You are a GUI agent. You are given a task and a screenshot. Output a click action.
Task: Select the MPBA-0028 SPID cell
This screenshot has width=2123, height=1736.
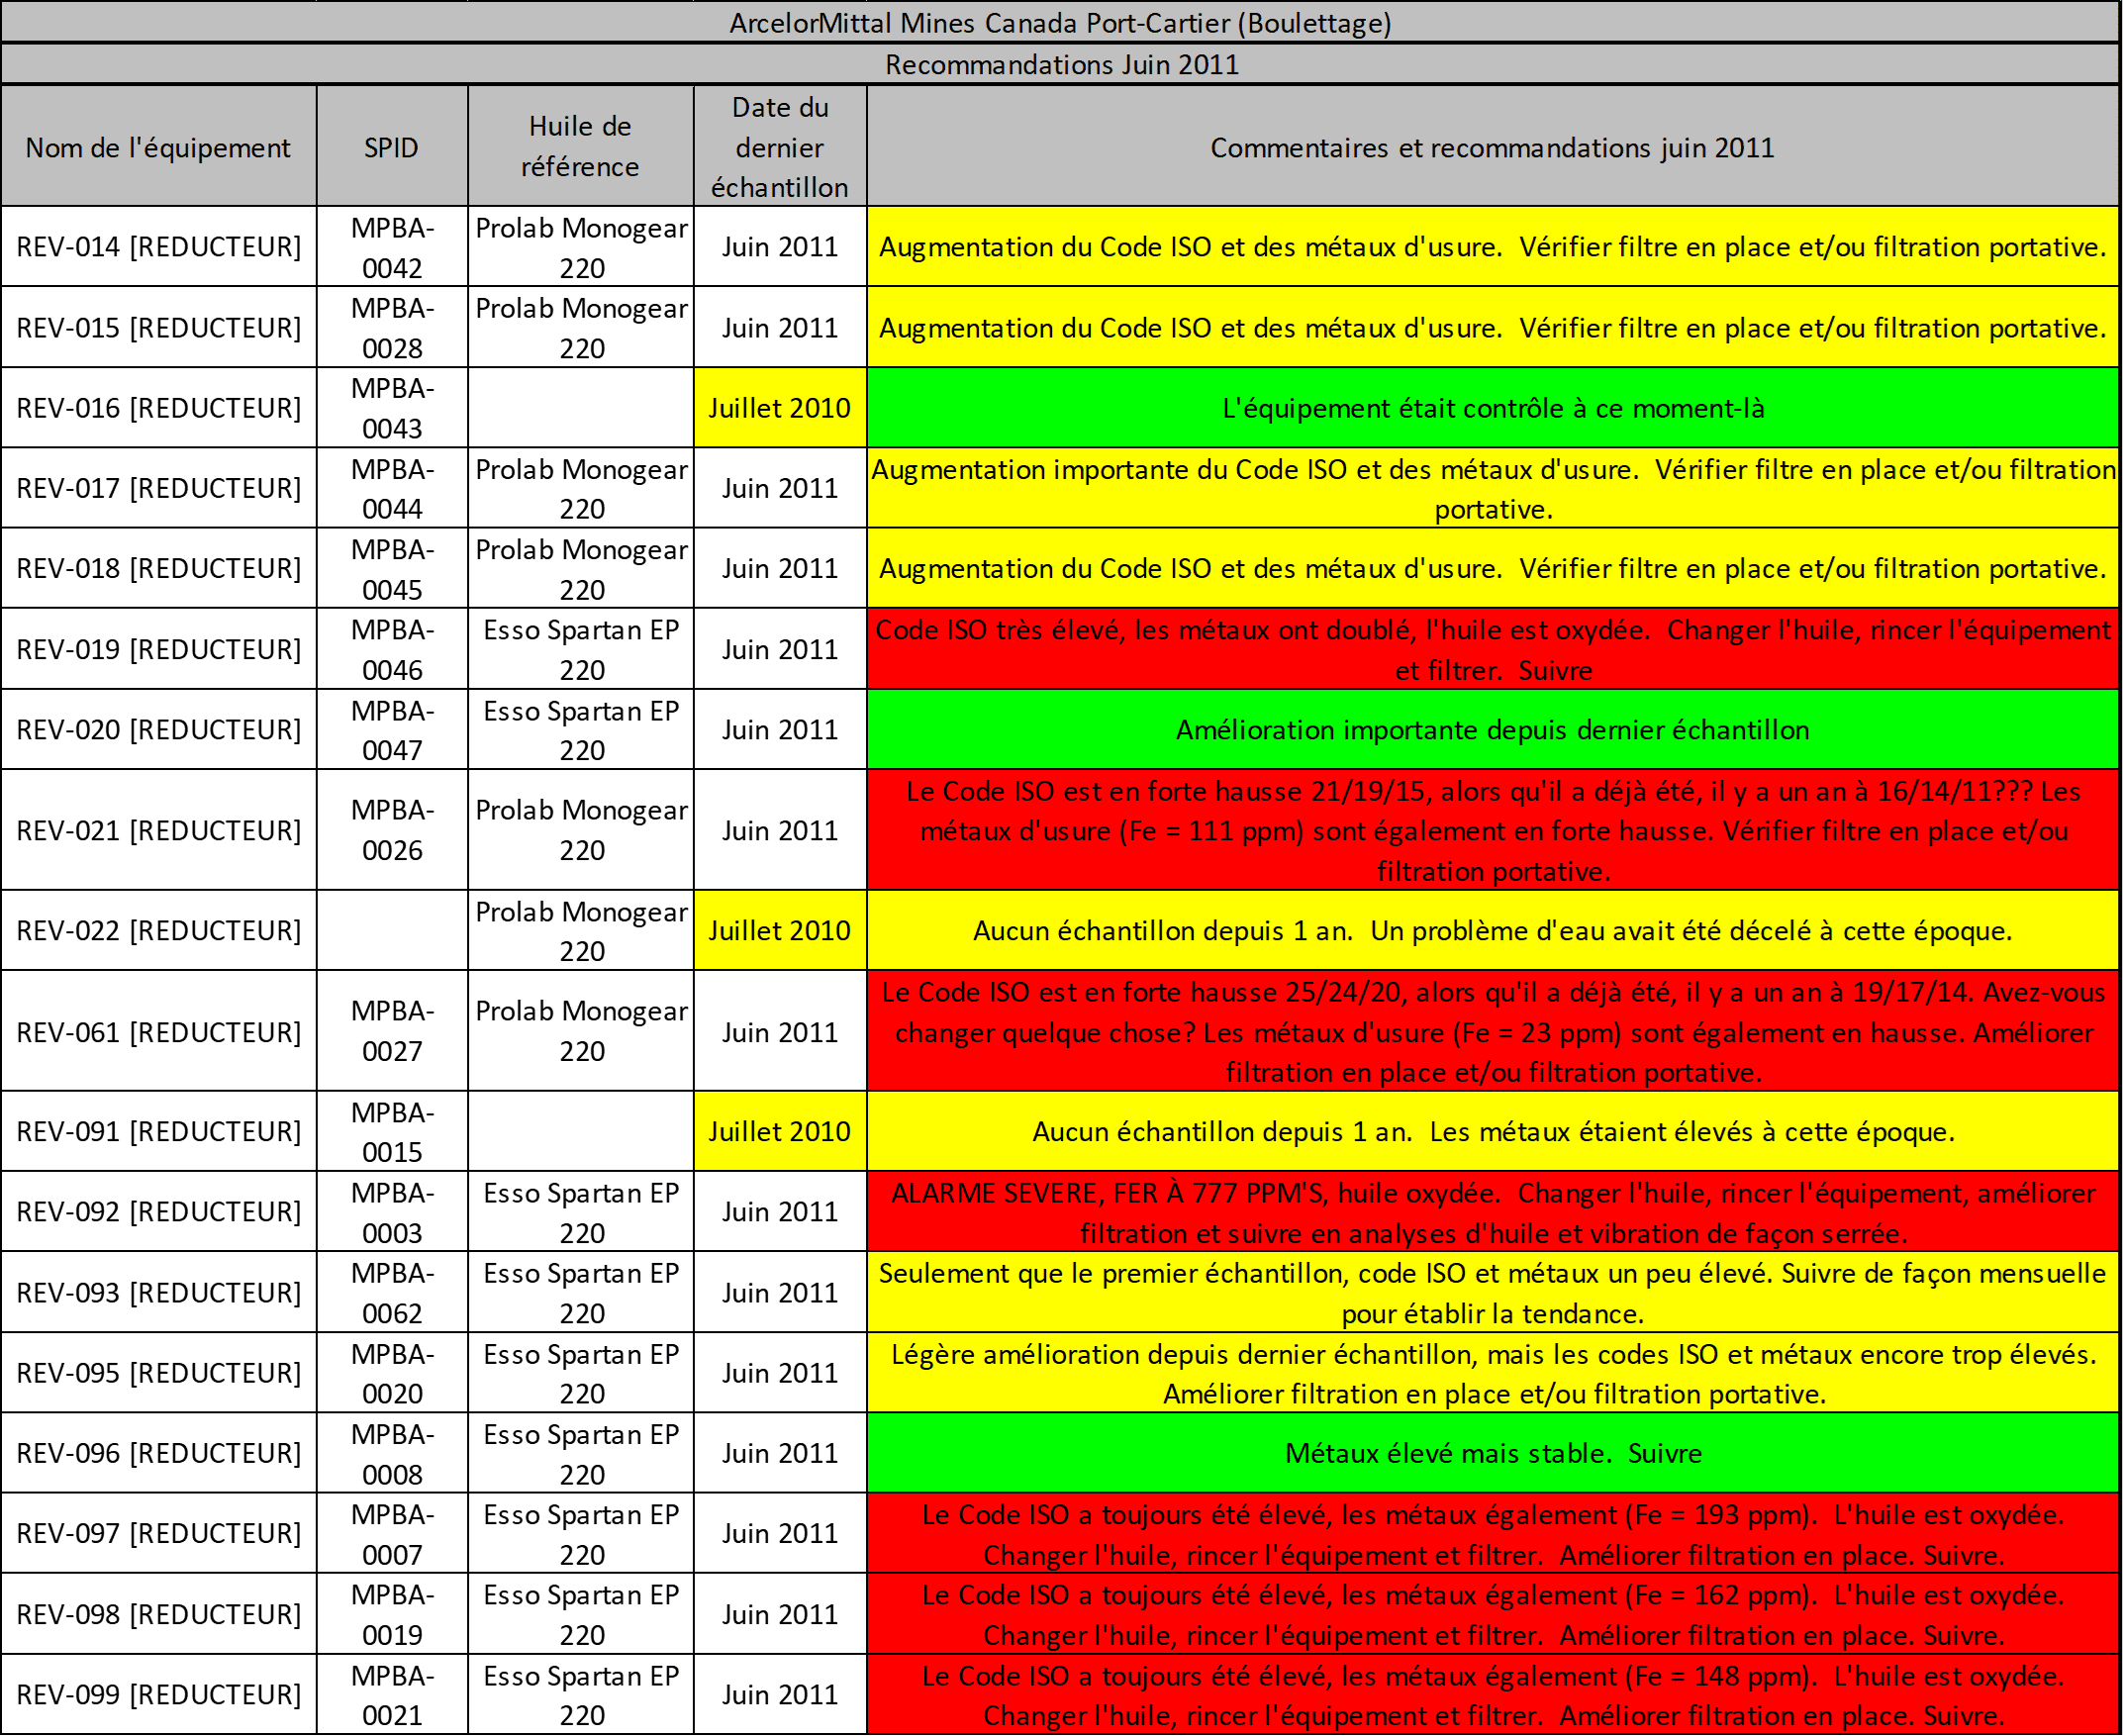(x=392, y=327)
